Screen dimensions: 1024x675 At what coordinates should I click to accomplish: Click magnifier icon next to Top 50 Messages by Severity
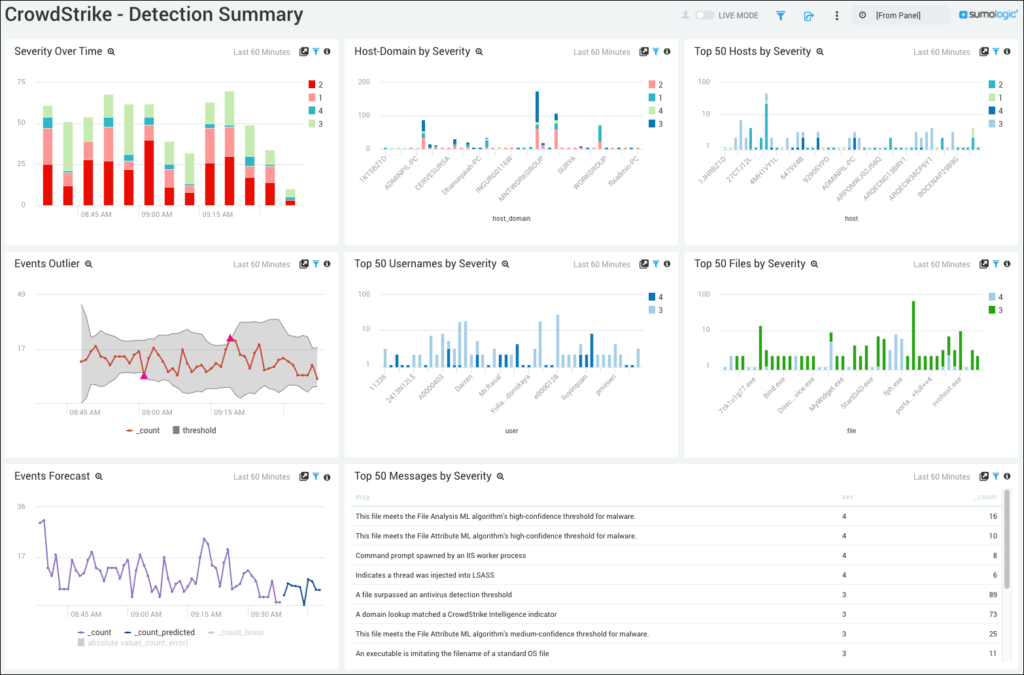pos(500,477)
